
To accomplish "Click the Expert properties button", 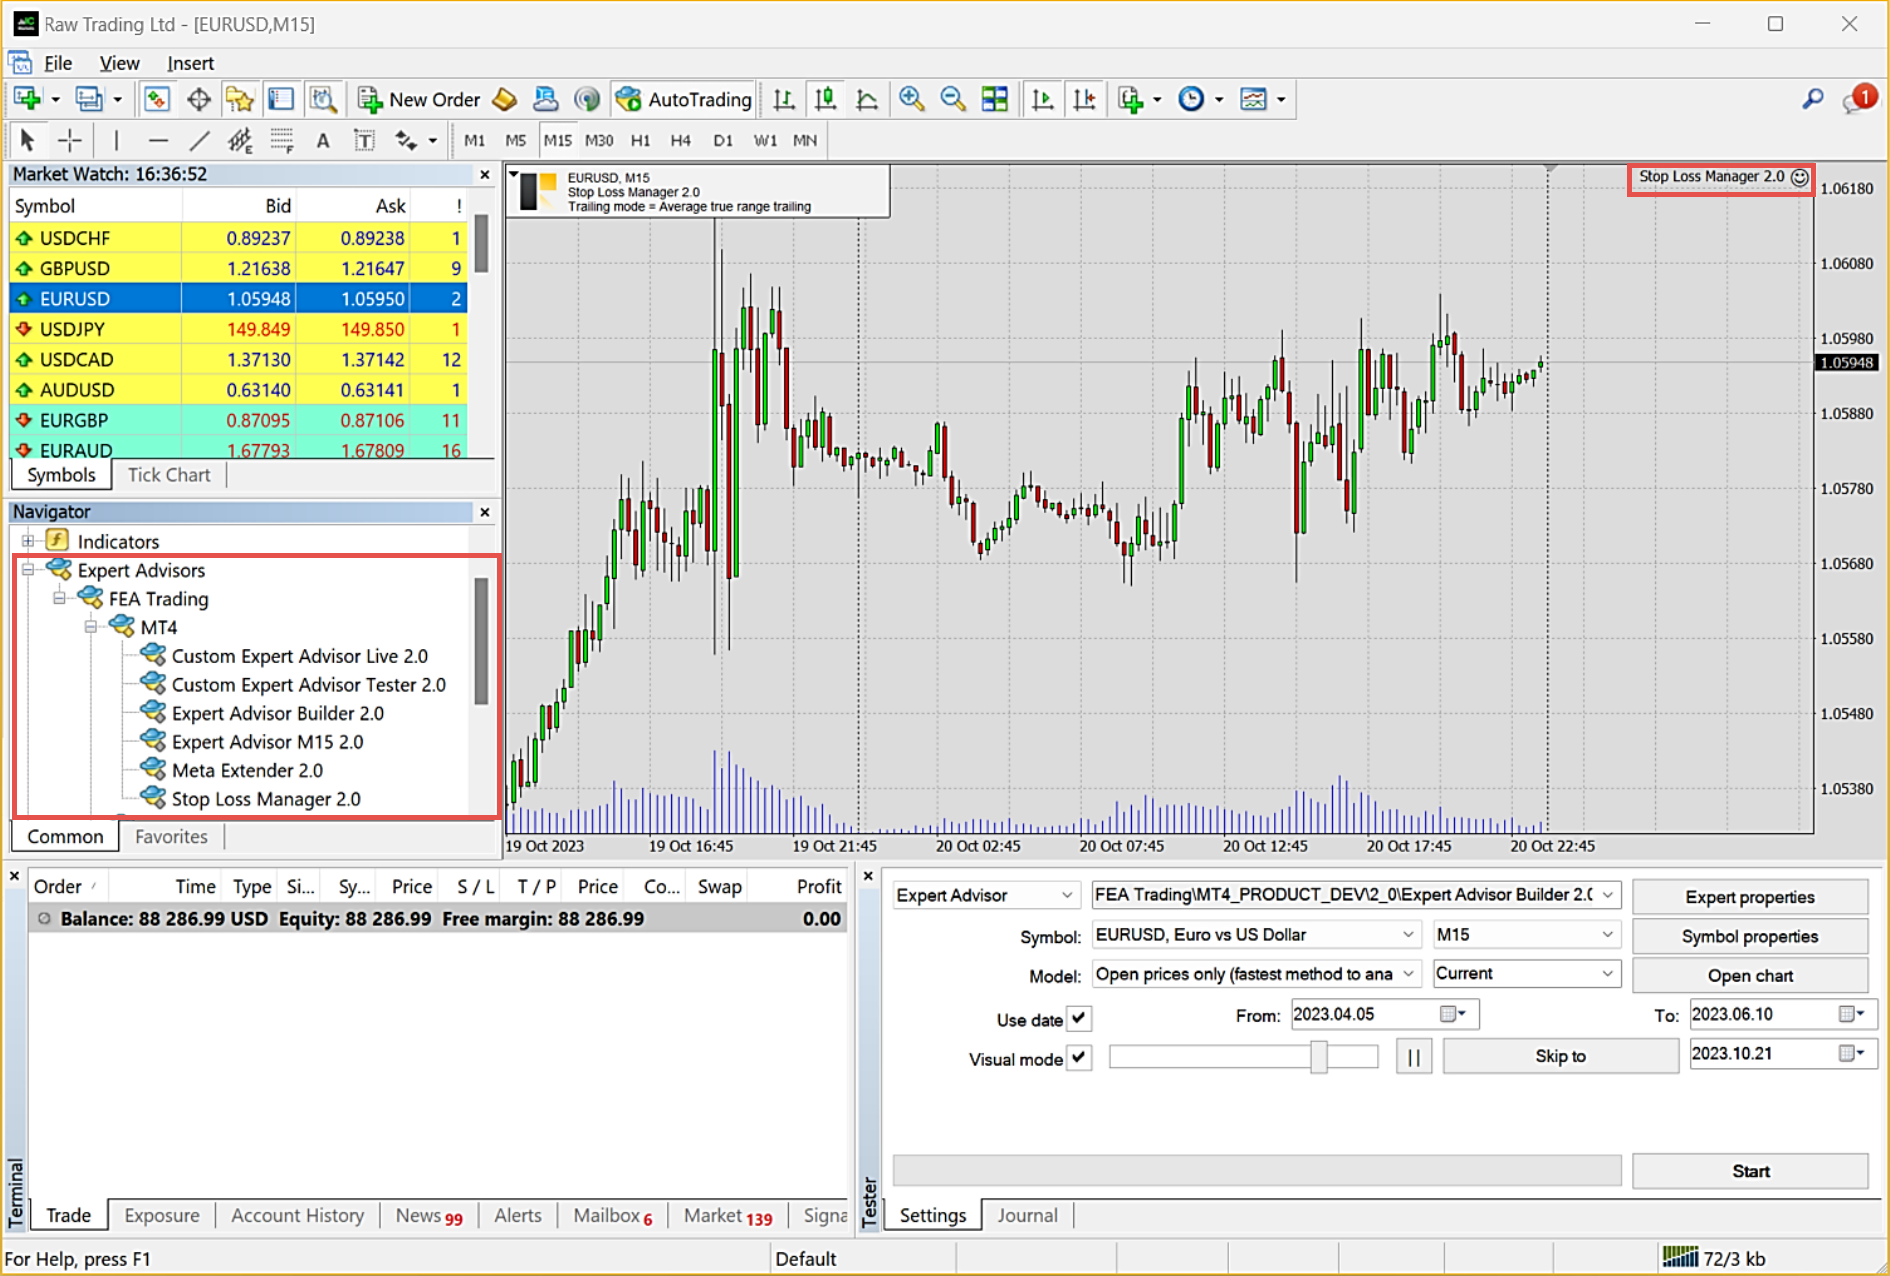I will tap(1750, 897).
